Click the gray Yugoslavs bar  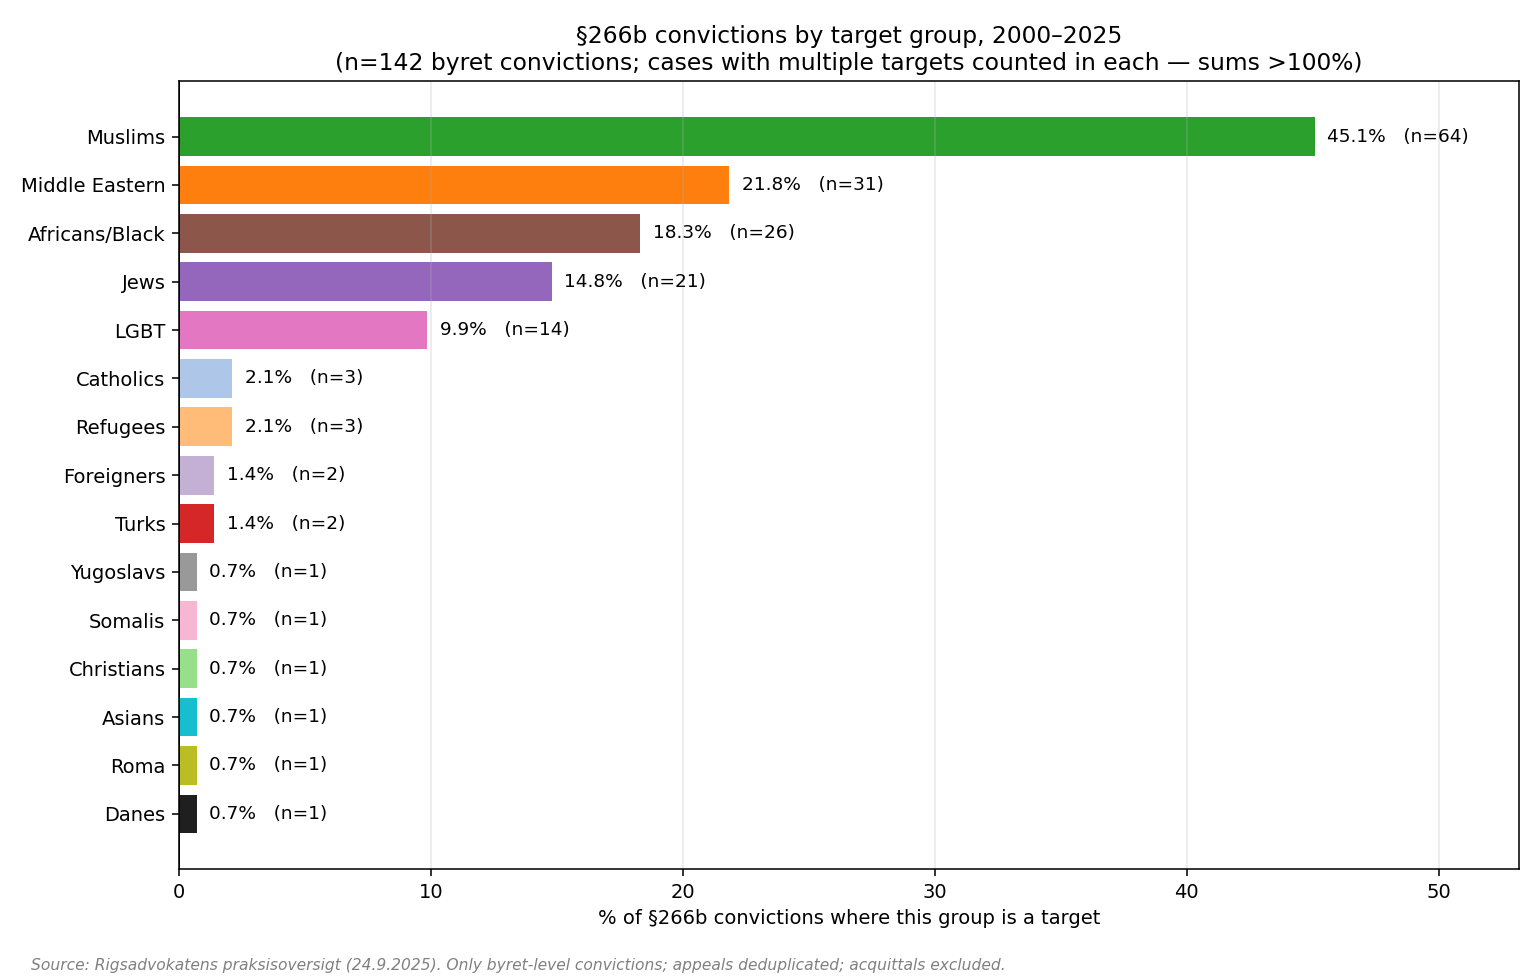[188, 572]
